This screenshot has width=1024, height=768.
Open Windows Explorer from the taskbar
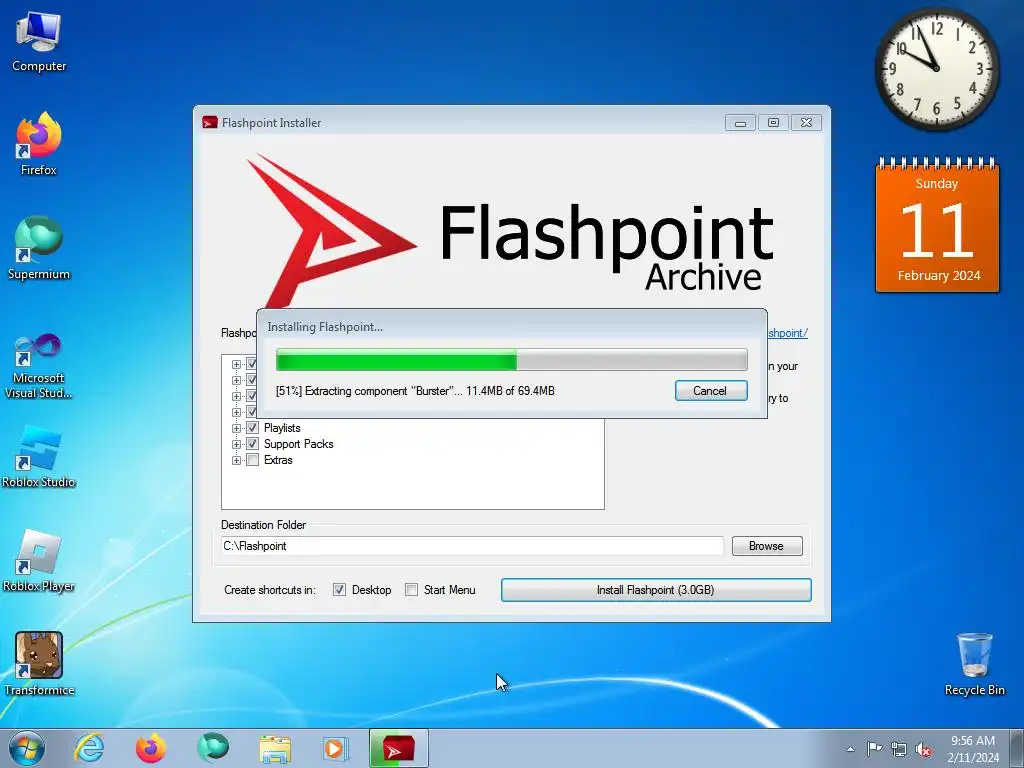coord(275,748)
